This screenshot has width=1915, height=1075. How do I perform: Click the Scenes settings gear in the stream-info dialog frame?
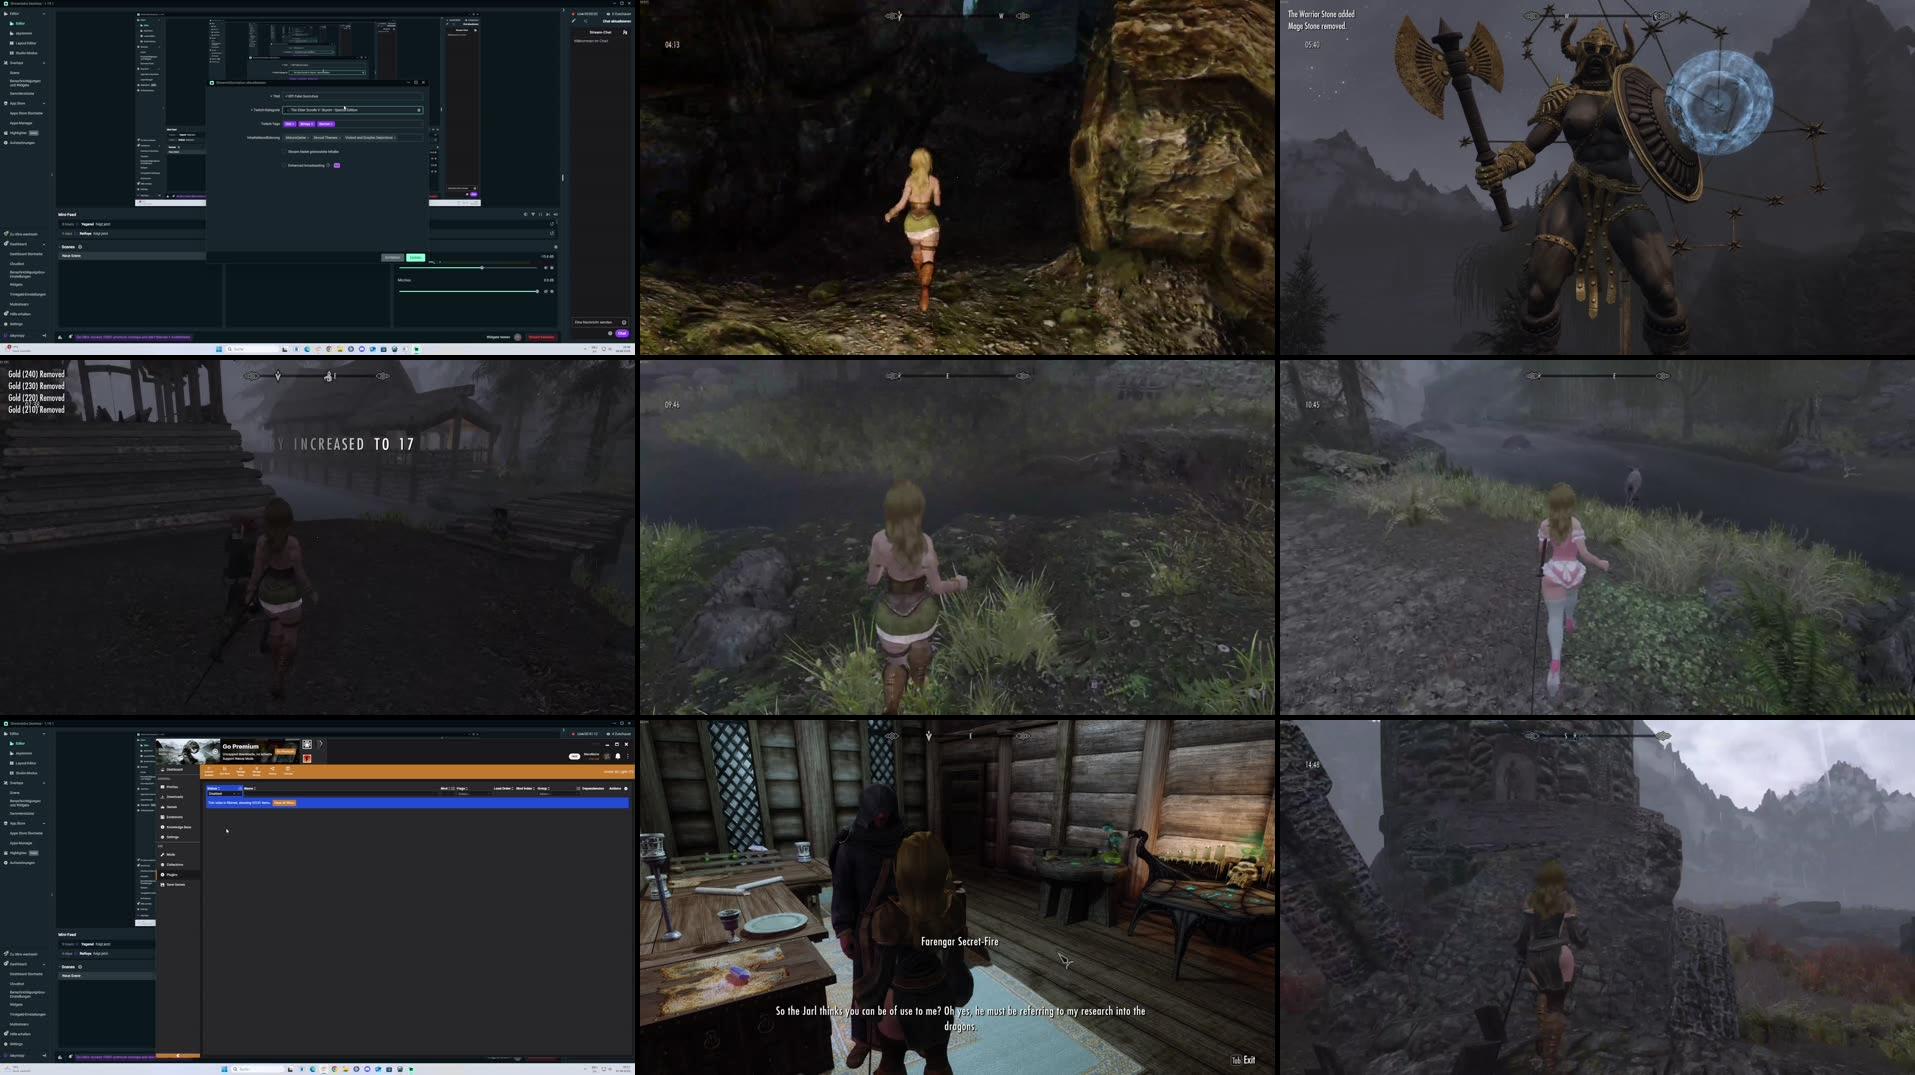pyautogui.click(x=80, y=247)
